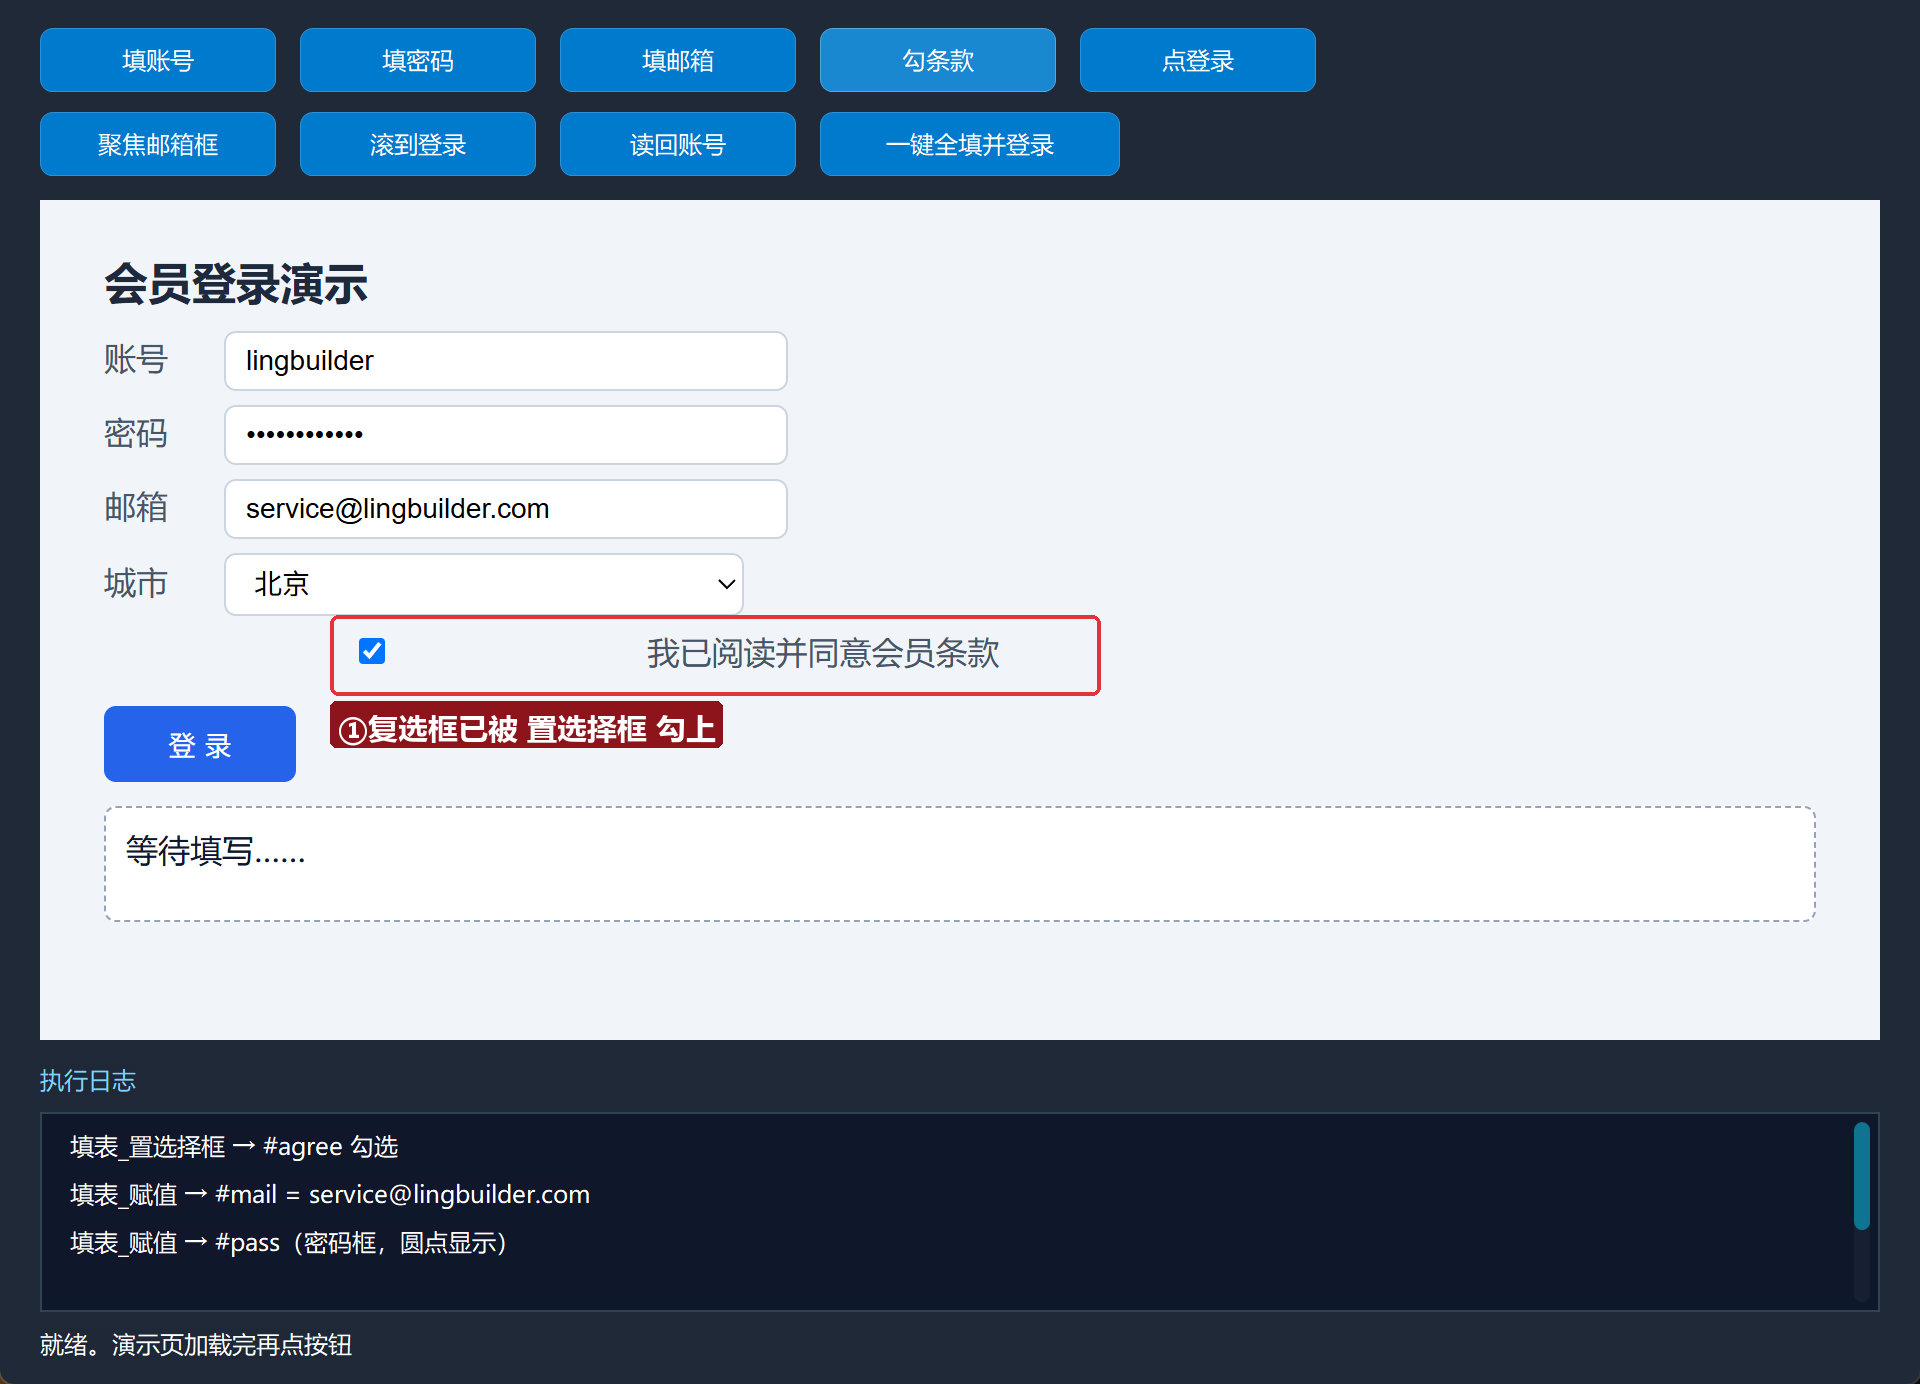Click the 密码 field label
The height and width of the screenshot is (1384, 1920).
point(136,433)
